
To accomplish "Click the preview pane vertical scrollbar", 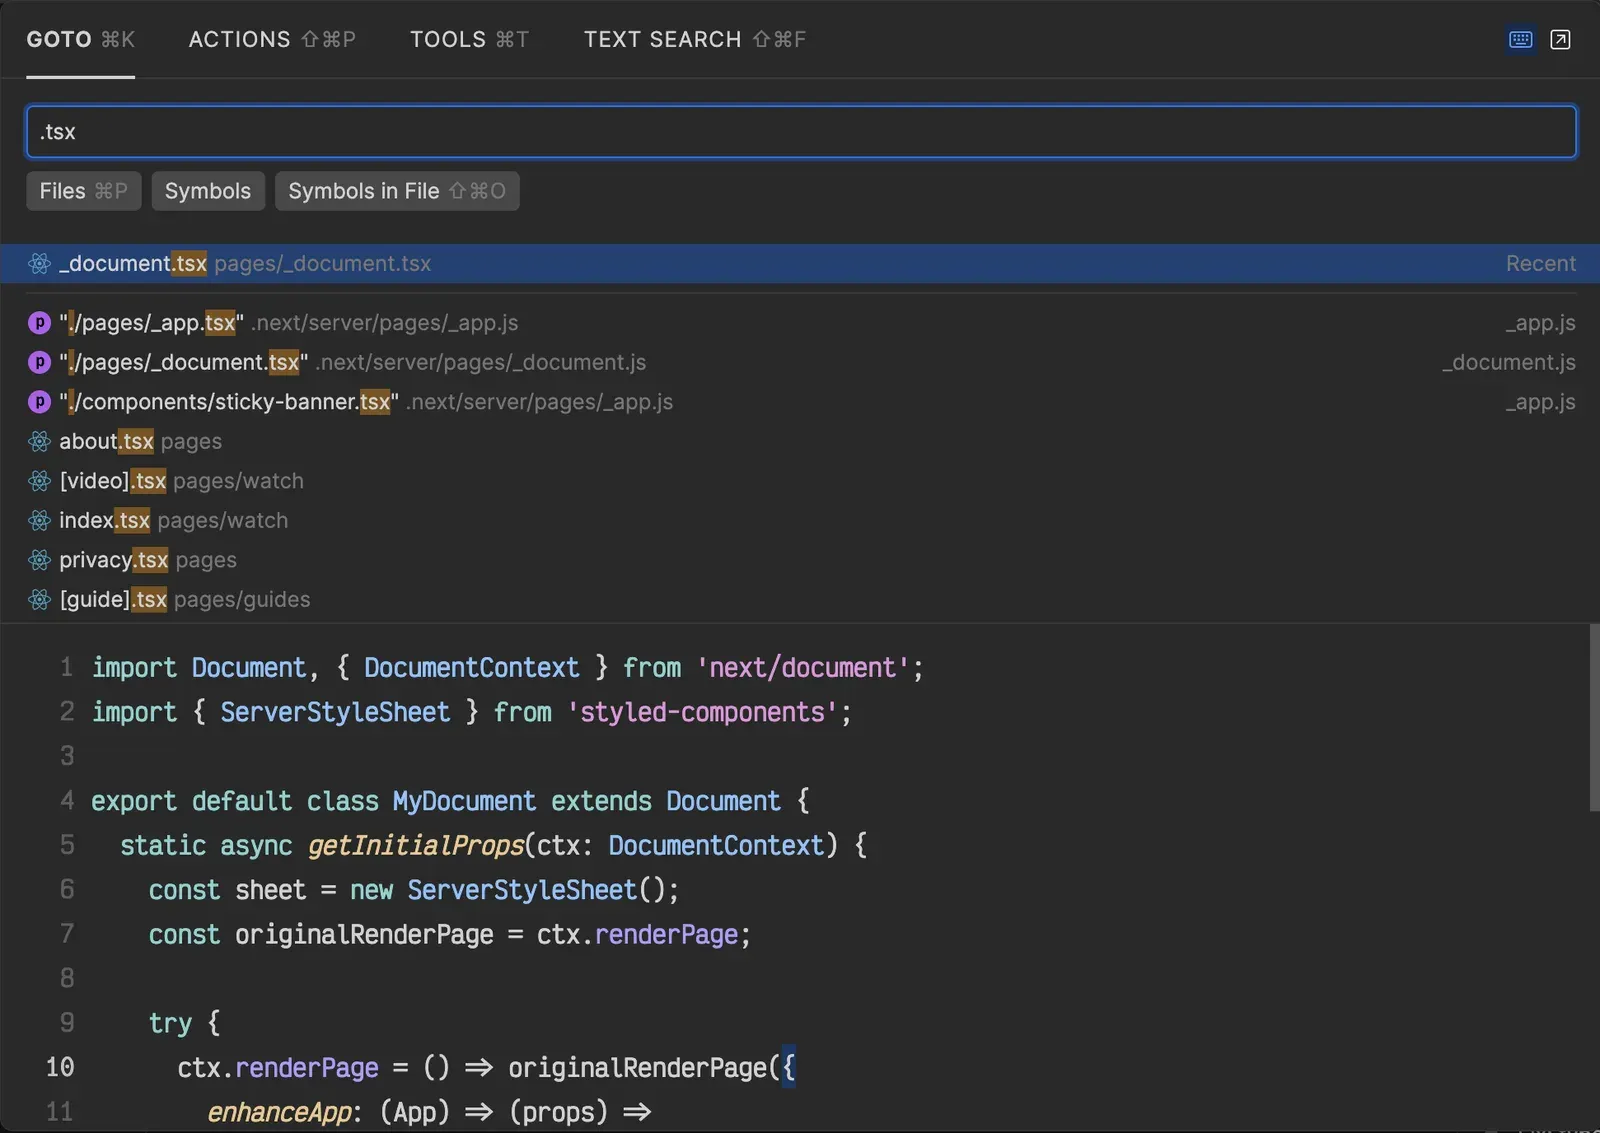I will click(1594, 718).
